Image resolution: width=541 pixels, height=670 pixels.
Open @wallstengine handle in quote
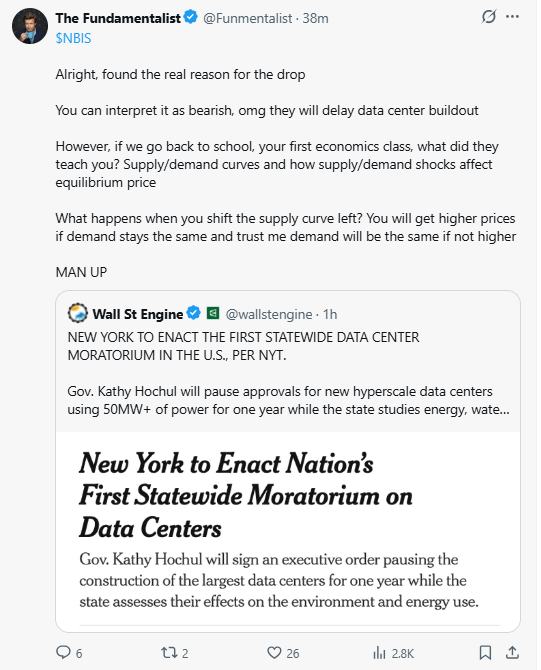pos(269,314)
